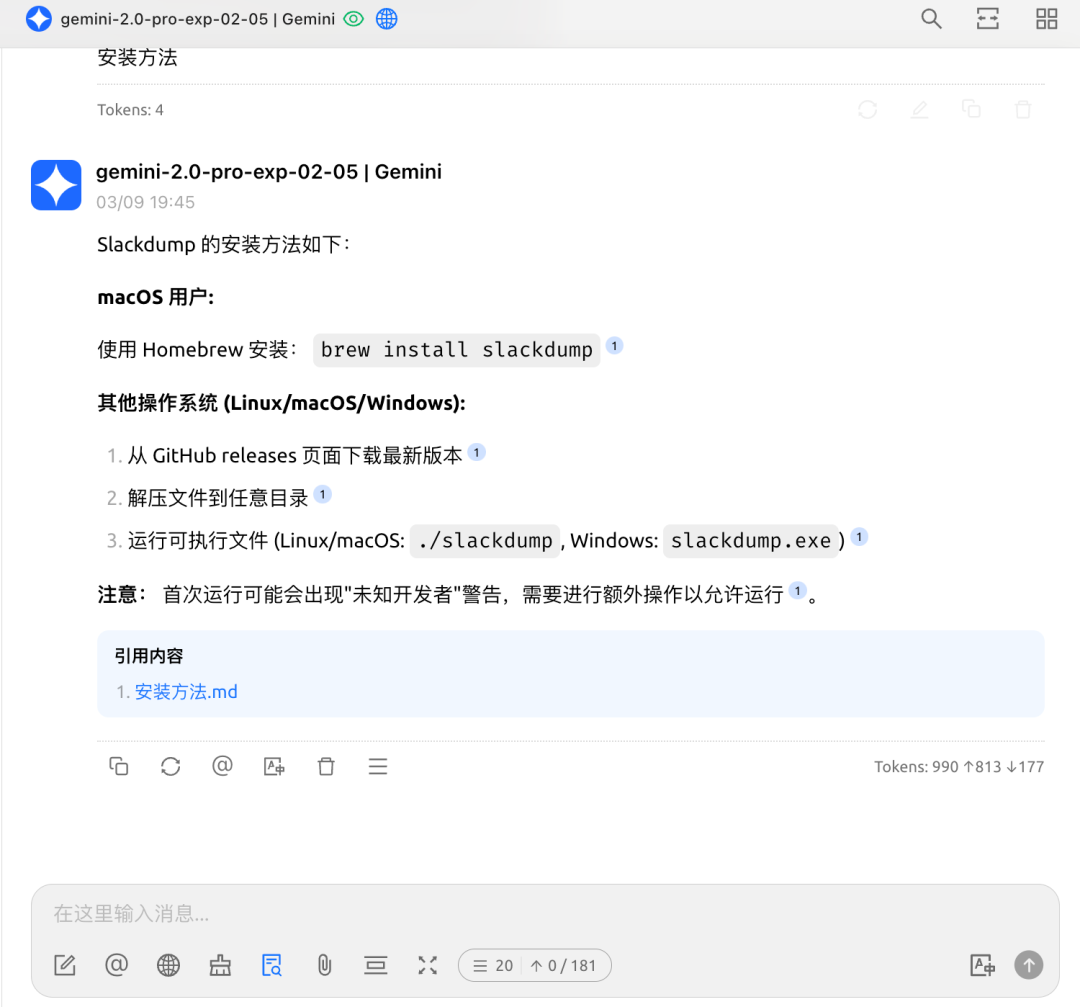Screen dimensions: 1080x1007
Task: Toggle the knowledge base icon in the input bar
Action: (272, 965)
